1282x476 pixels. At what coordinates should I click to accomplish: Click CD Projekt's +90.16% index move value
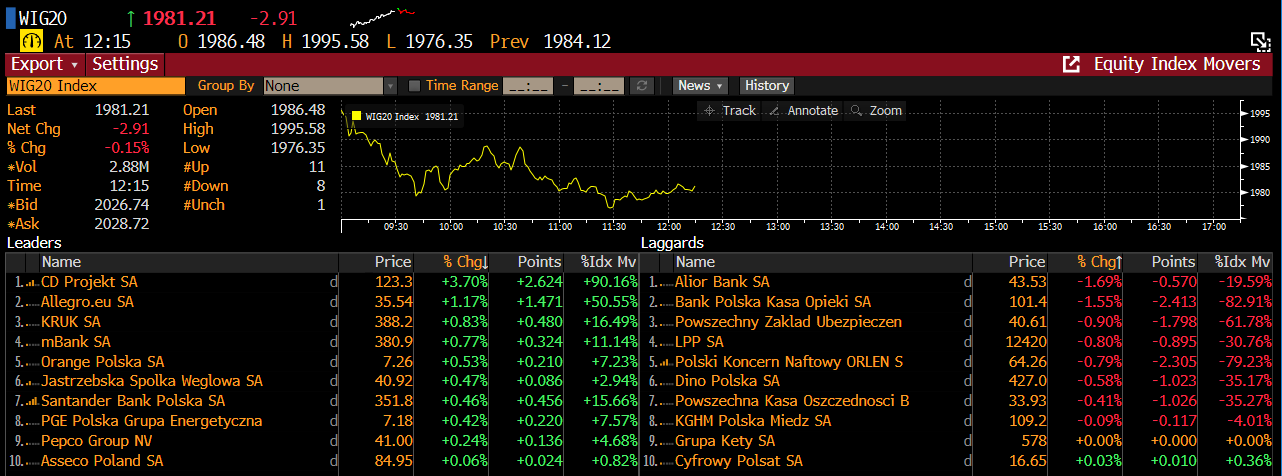point(609,282)
